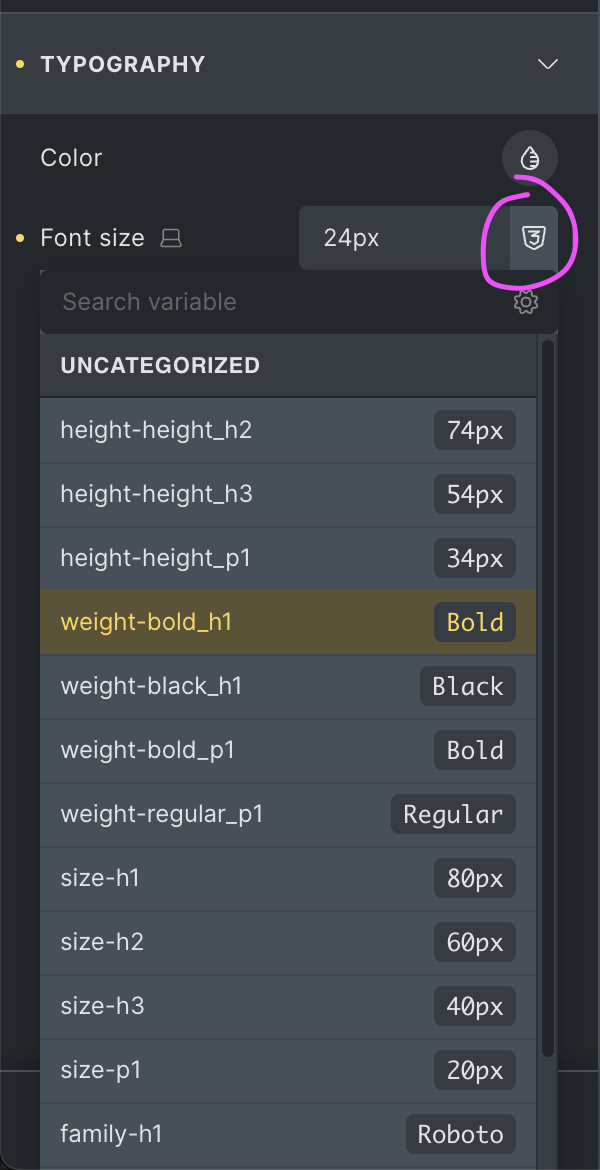Open the color picker droplet icon
Viewport: 600px width, 1170px height.
[x=530, y=158]
